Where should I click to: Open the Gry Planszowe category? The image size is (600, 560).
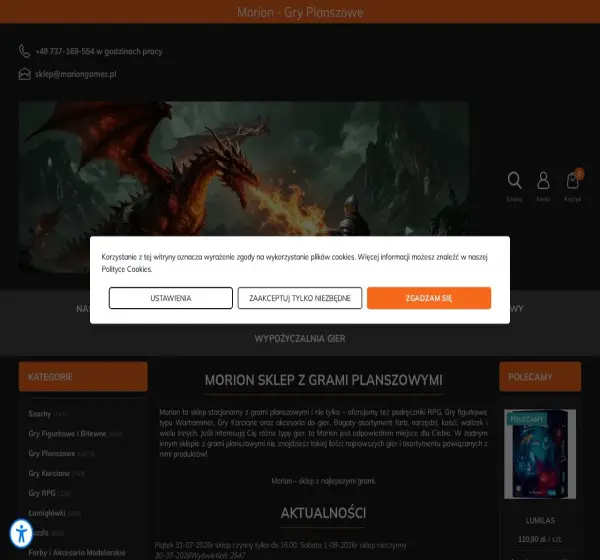pyautogui.click(x=52, y=454)
